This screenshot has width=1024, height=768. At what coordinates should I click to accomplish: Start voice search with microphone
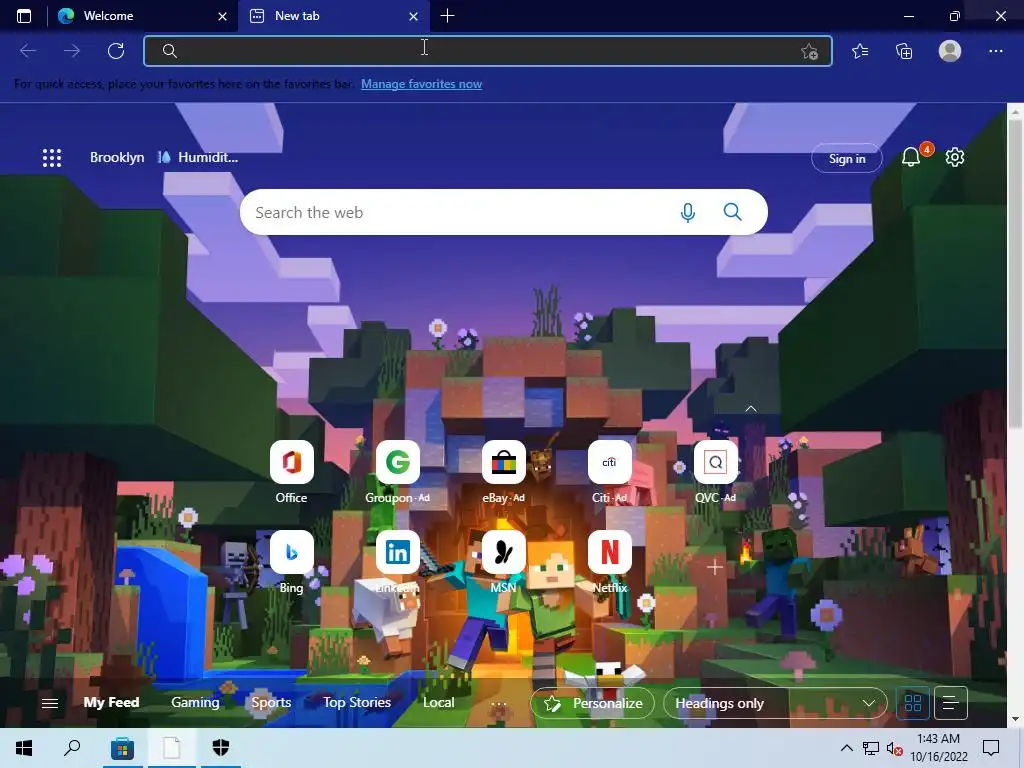(688, 212)
